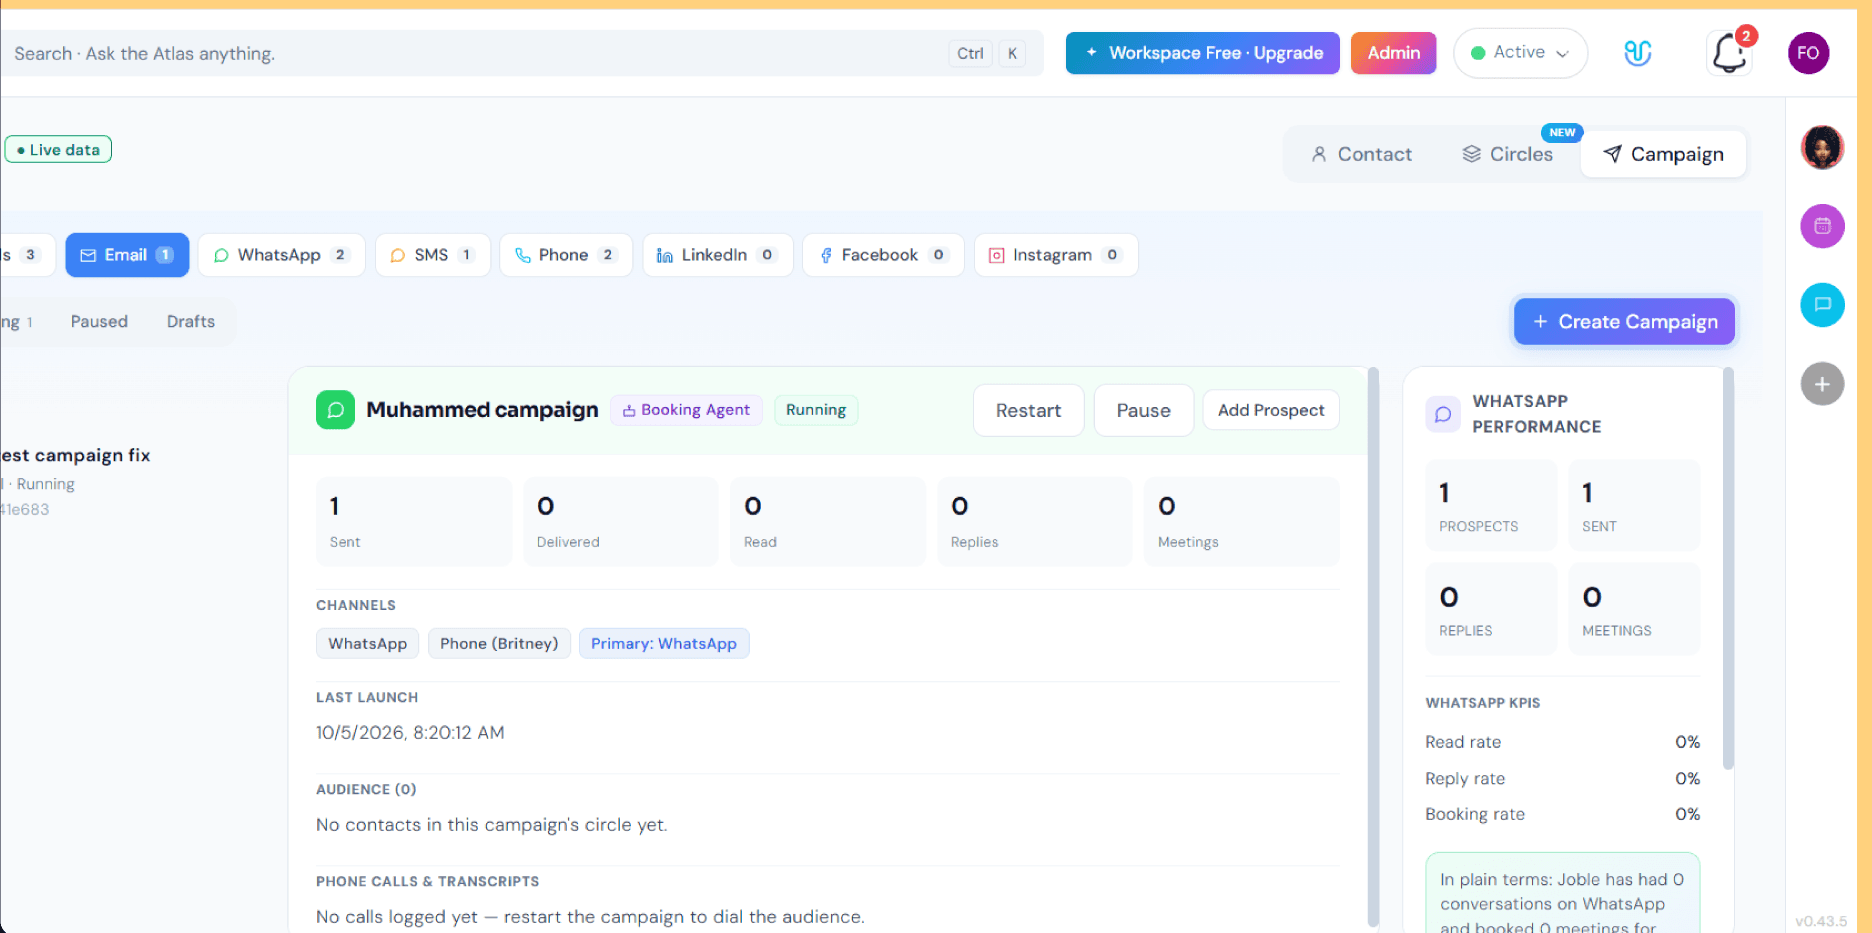The image size is (1872, 933).
Task: Open the profile photo in right sidebar
Action: [x=1822, y=148]
